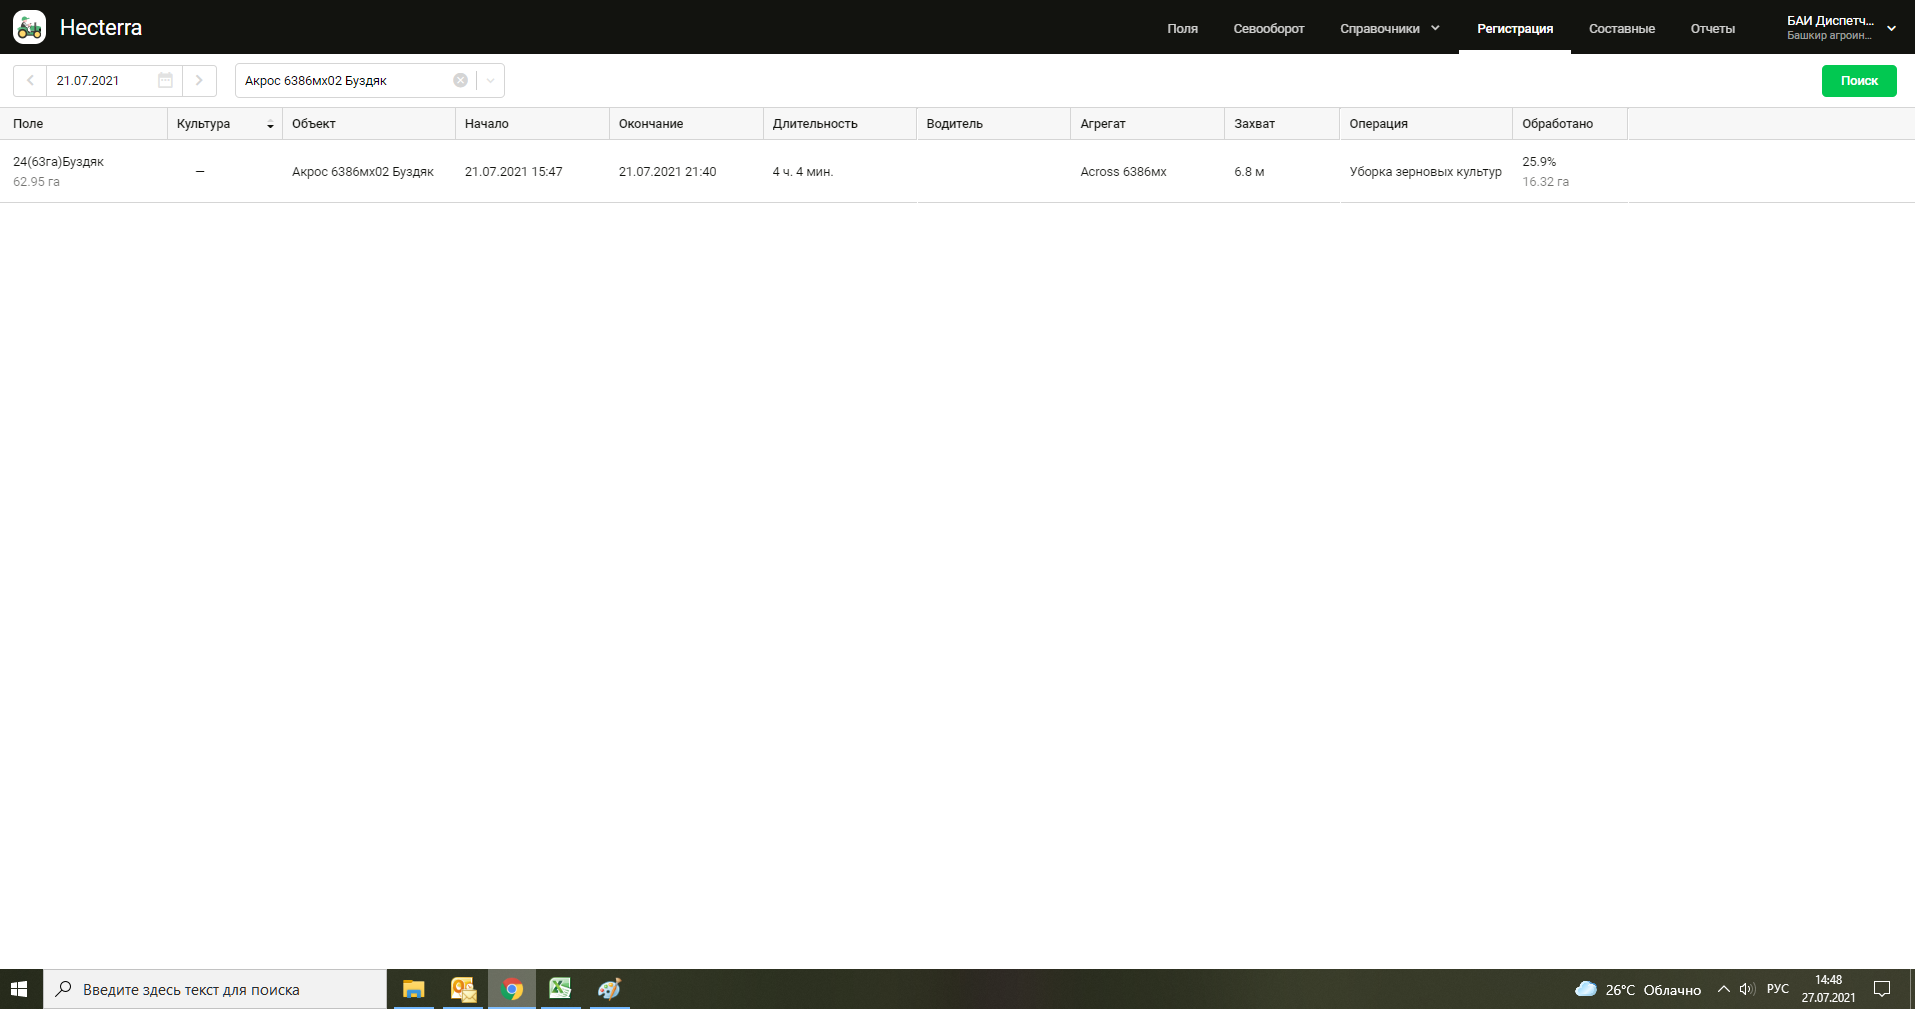Expand the БАИ Диспетчер user menu
The image size is (1915, 1009).
click(x=1890, y=28)
